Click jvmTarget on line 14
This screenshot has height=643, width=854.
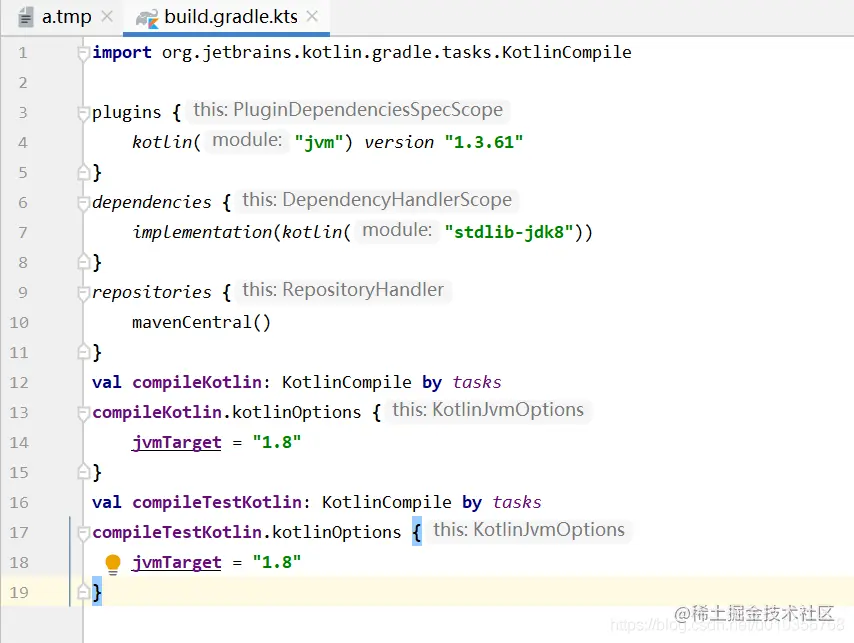coord(176,442)
